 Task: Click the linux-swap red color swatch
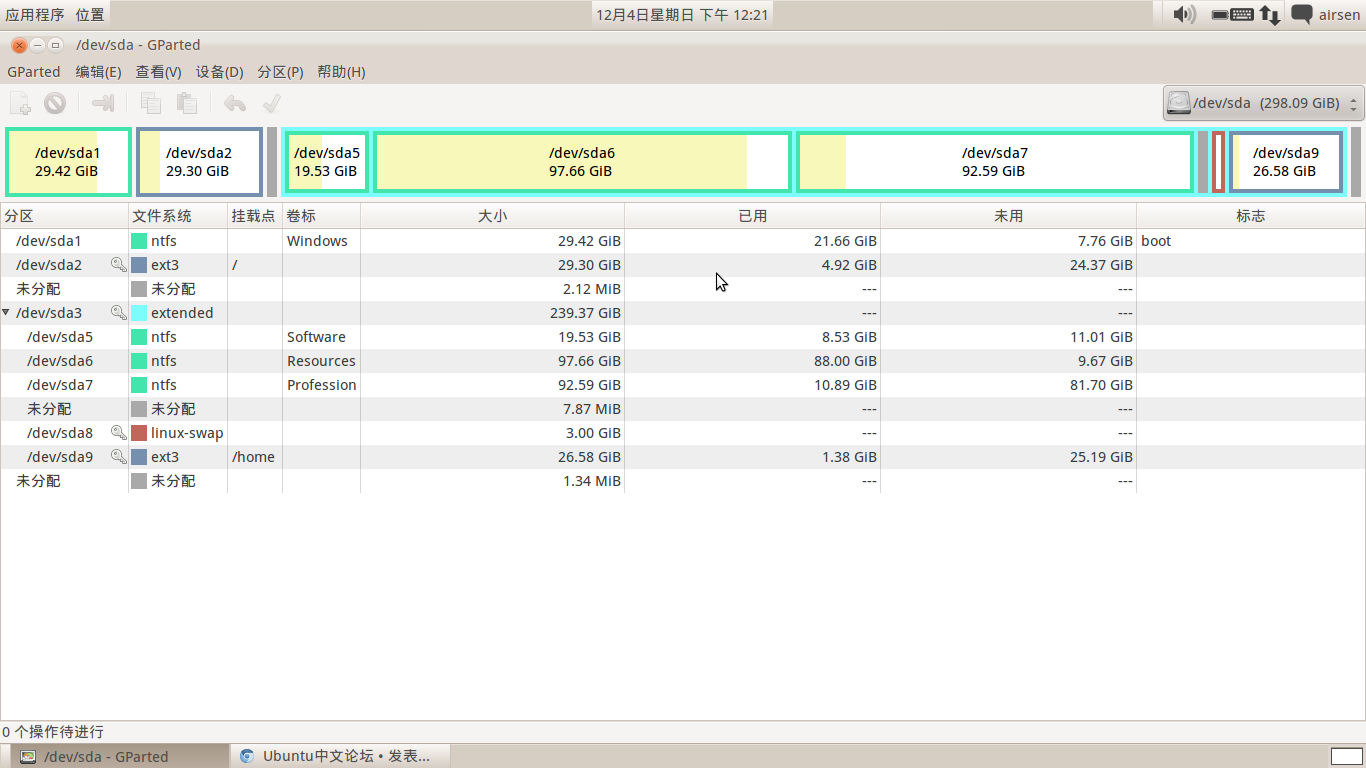[139, 433]
